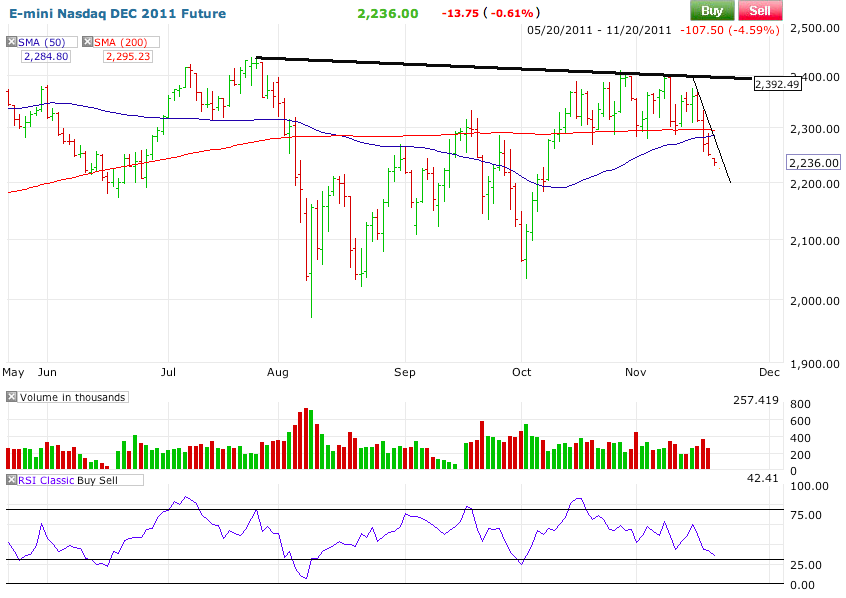This screenshot has height=598, width=846.
Task: Click the Jun label on the time axis
Action: pos(47,372)
